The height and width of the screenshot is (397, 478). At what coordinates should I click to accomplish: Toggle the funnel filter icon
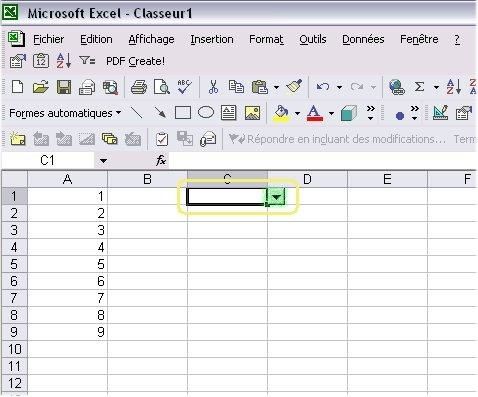87,61
